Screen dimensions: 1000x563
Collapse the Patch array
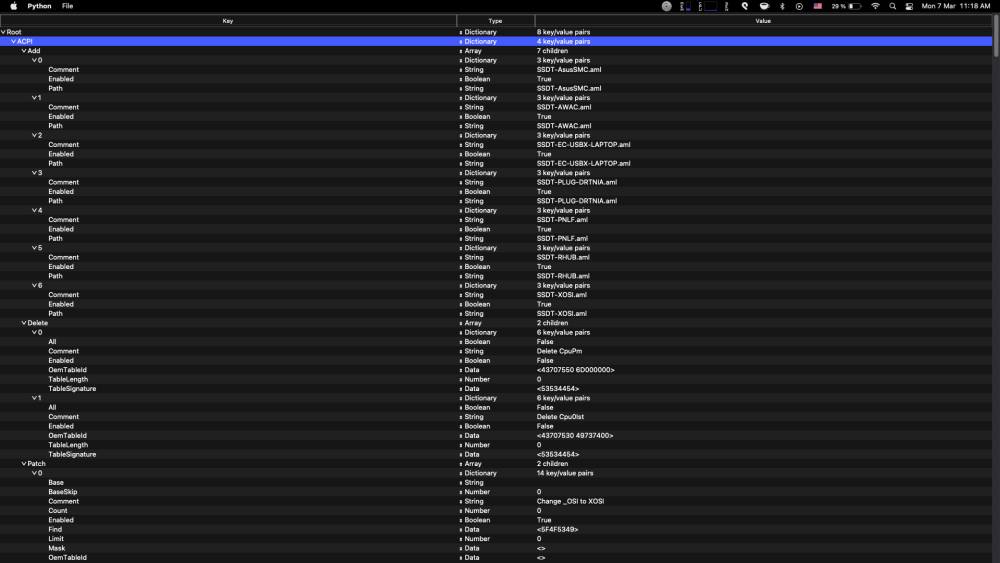click(24, 464)
